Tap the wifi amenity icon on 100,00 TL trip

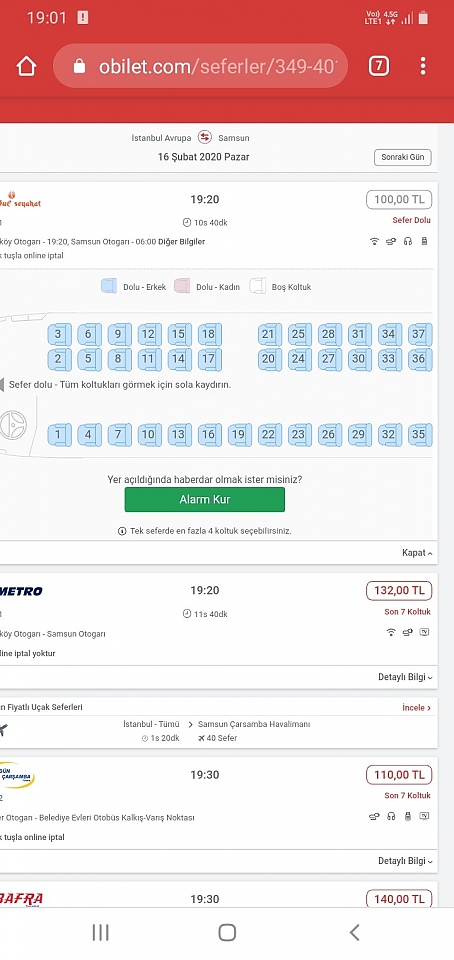pos(374,242)
